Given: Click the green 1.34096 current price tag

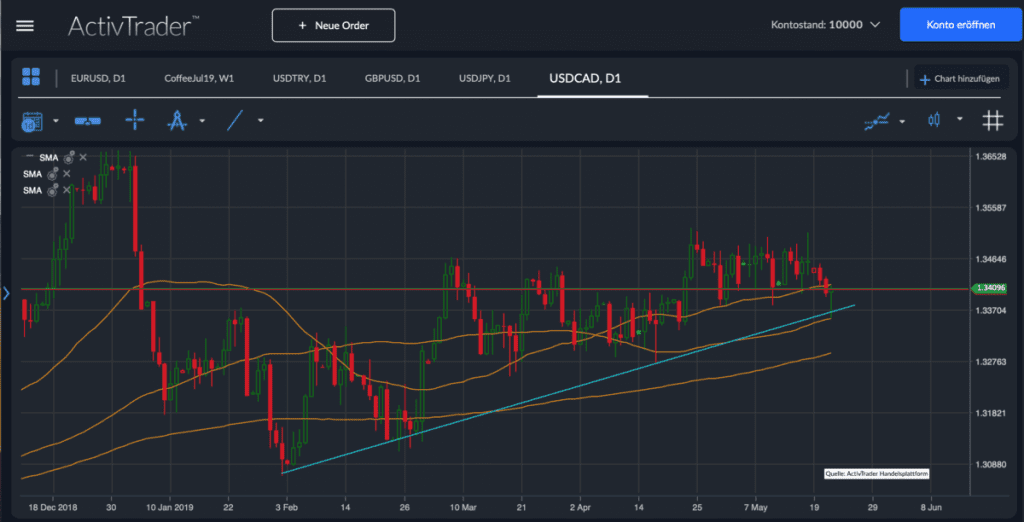Looking at the screenshot, I should pyautogui.click(x=990, y=287).
